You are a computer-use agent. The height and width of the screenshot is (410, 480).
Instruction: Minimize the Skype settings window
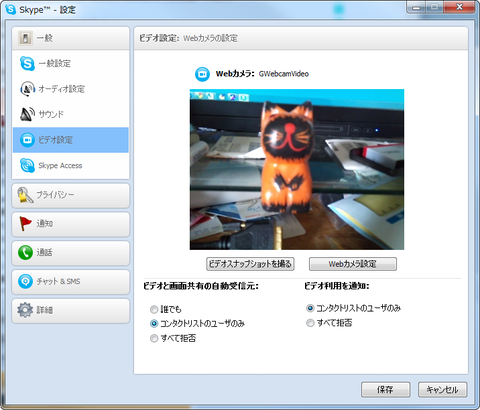[416, 7]
